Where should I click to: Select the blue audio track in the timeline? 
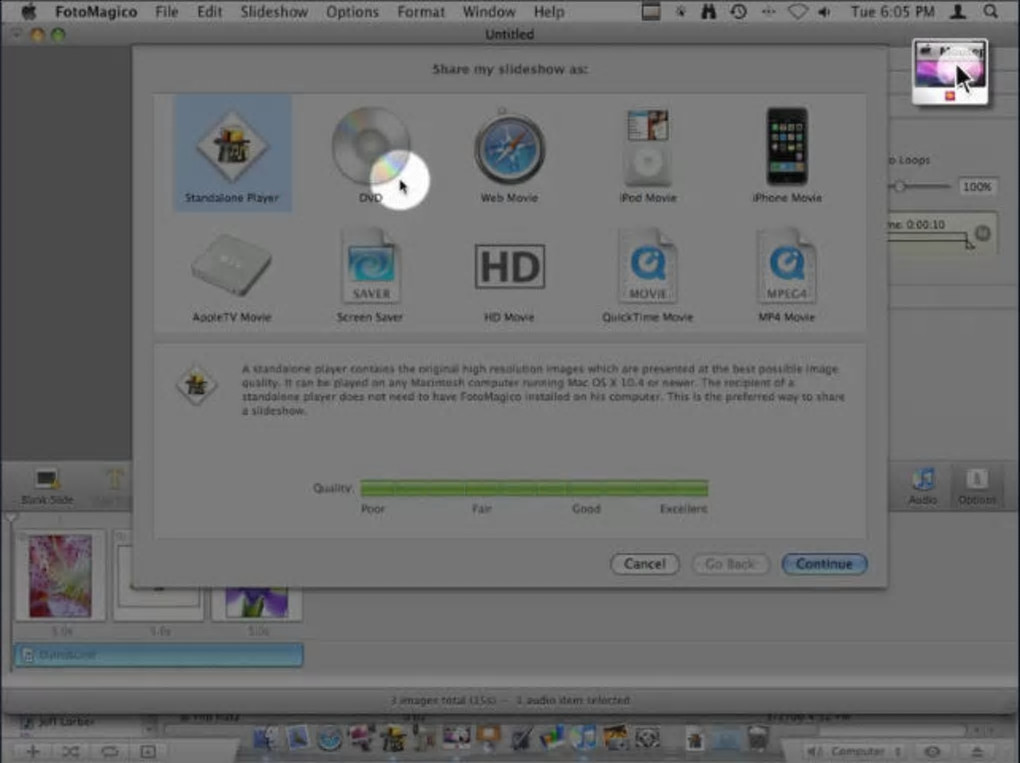[x=159, y=655]
